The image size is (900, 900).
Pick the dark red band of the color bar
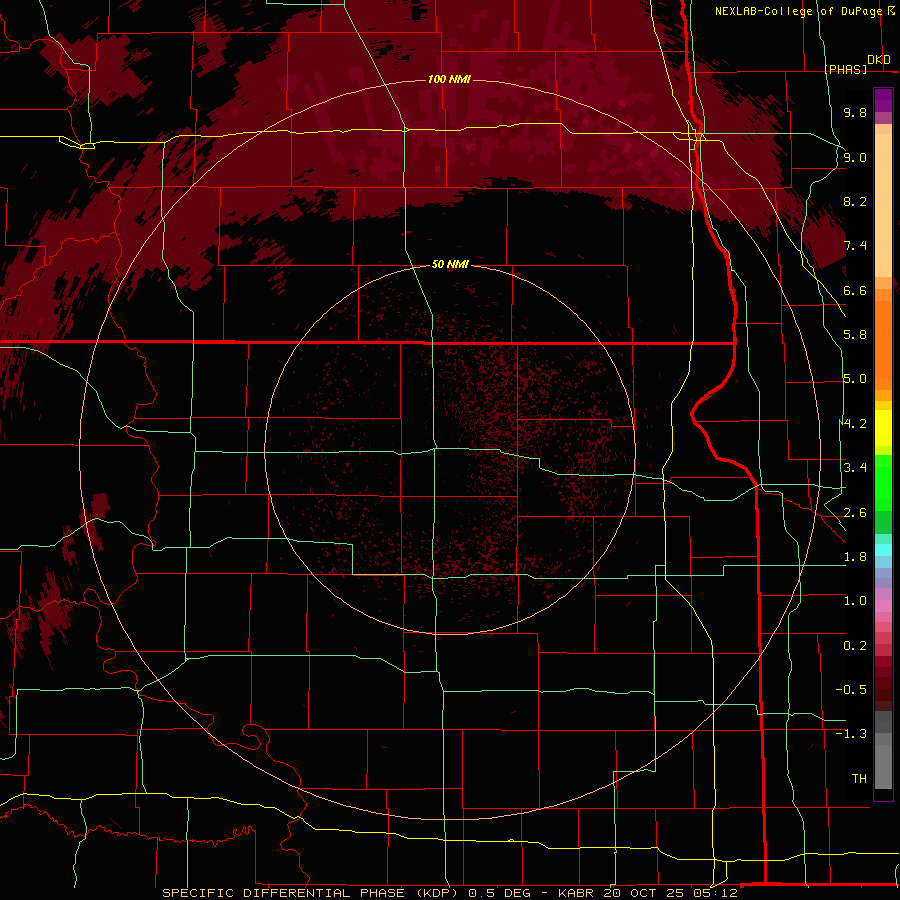(883, 683)
